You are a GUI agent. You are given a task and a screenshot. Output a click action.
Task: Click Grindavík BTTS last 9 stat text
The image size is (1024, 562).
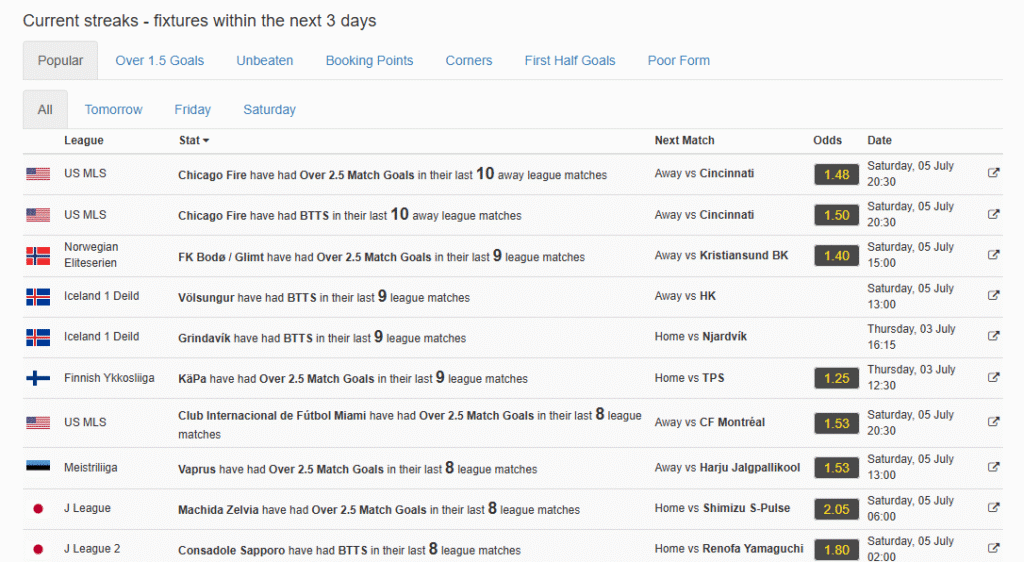(x=322, y=337)
